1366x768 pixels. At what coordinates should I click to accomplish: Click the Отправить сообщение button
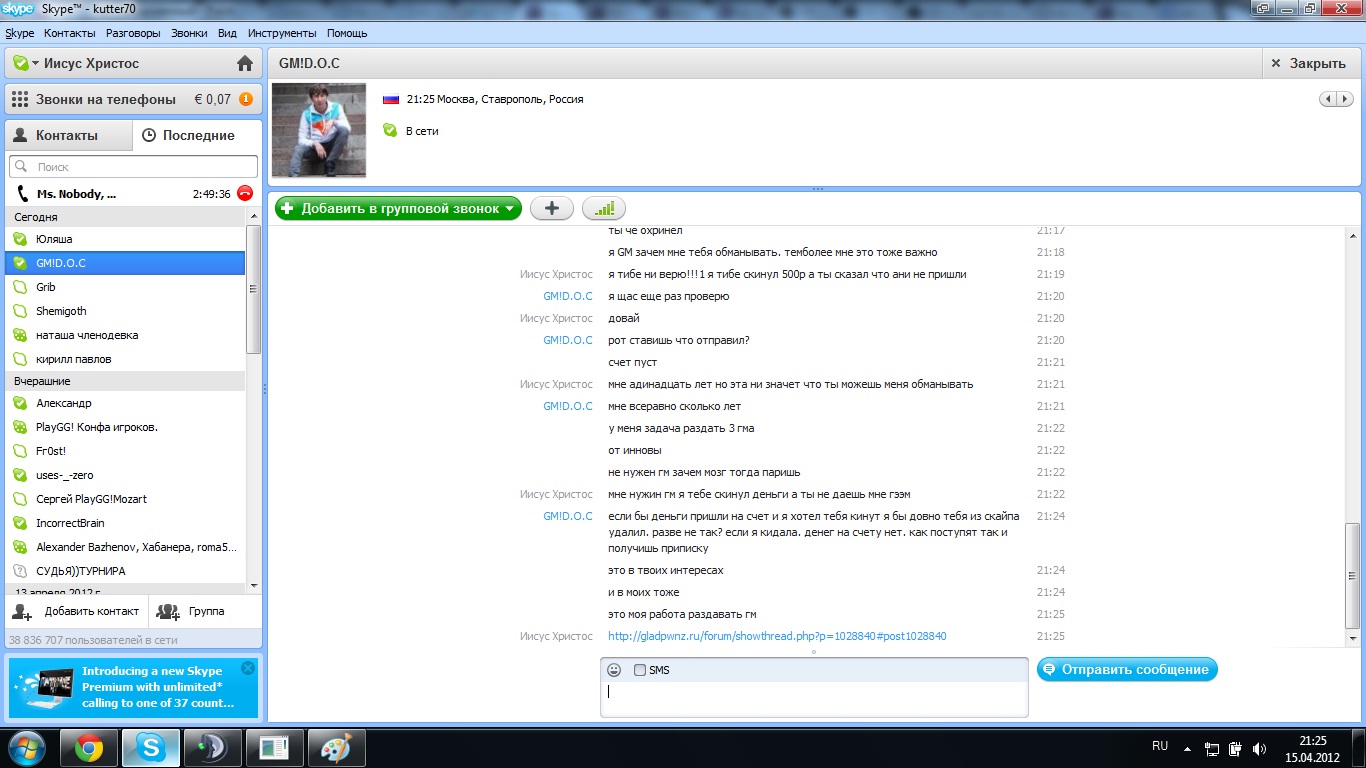click(x=1127, y=670)
